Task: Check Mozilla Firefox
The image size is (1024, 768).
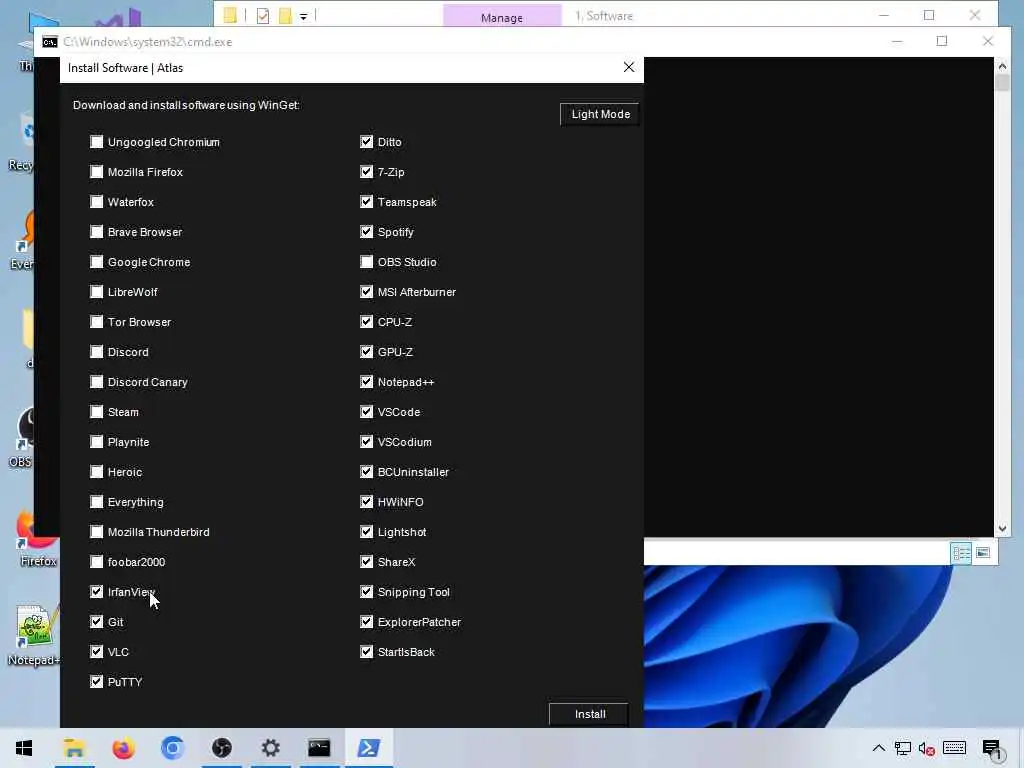Action: 97,172
